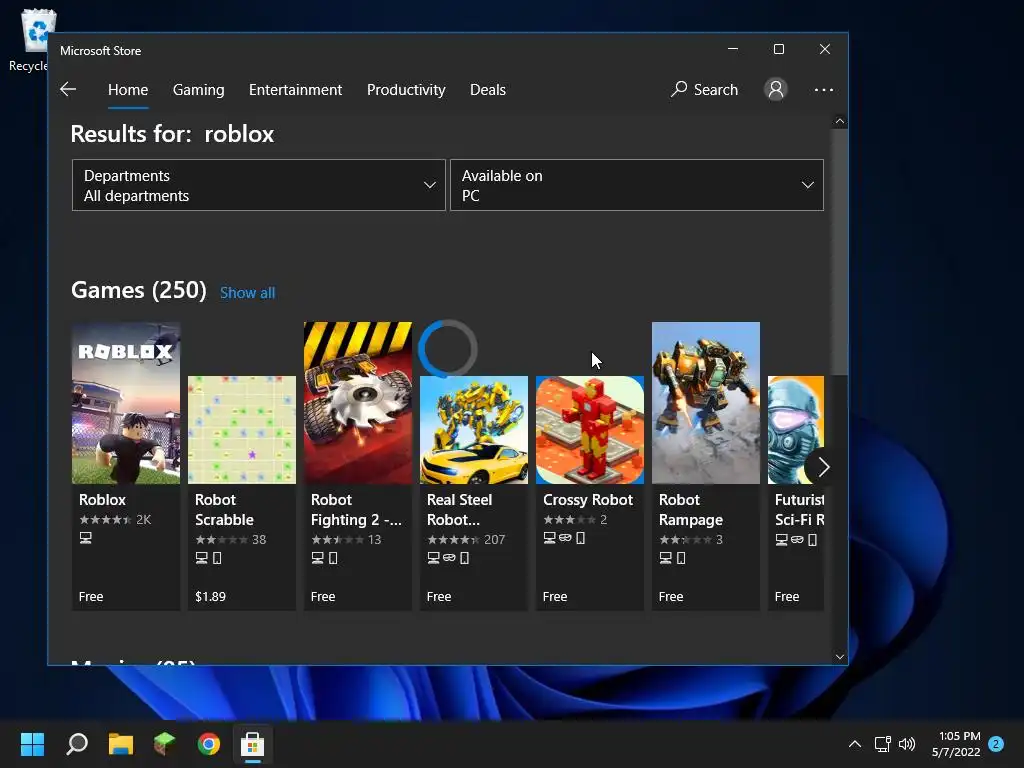This screenshot has height=768, width=1024.
Task: Click scrollbar up arrow in Store window
Action: 840,121
